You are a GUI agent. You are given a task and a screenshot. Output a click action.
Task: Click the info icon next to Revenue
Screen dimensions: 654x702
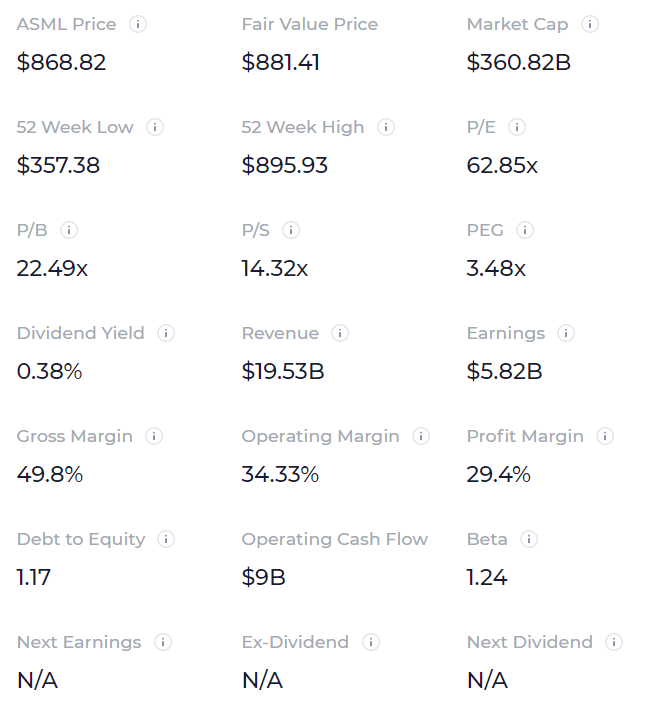[340, 333]
